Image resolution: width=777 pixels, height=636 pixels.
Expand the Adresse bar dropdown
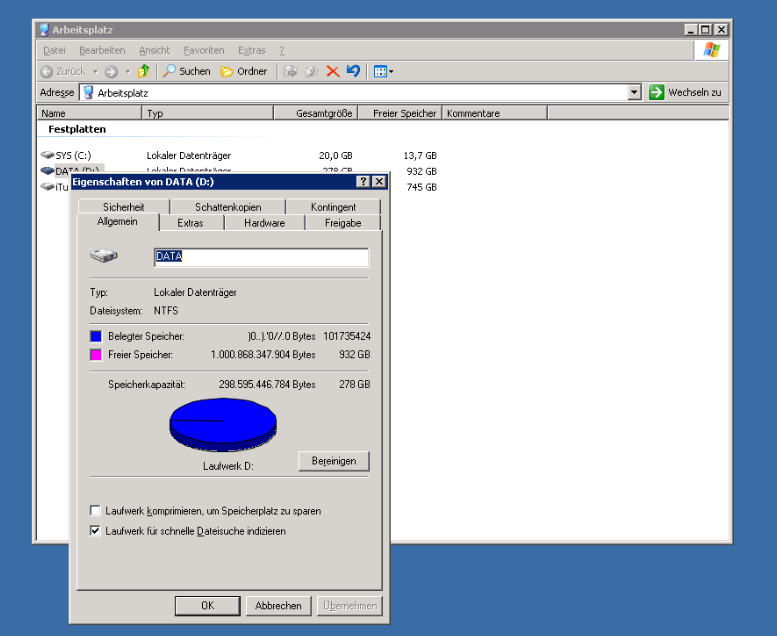[x=634, y=92]
